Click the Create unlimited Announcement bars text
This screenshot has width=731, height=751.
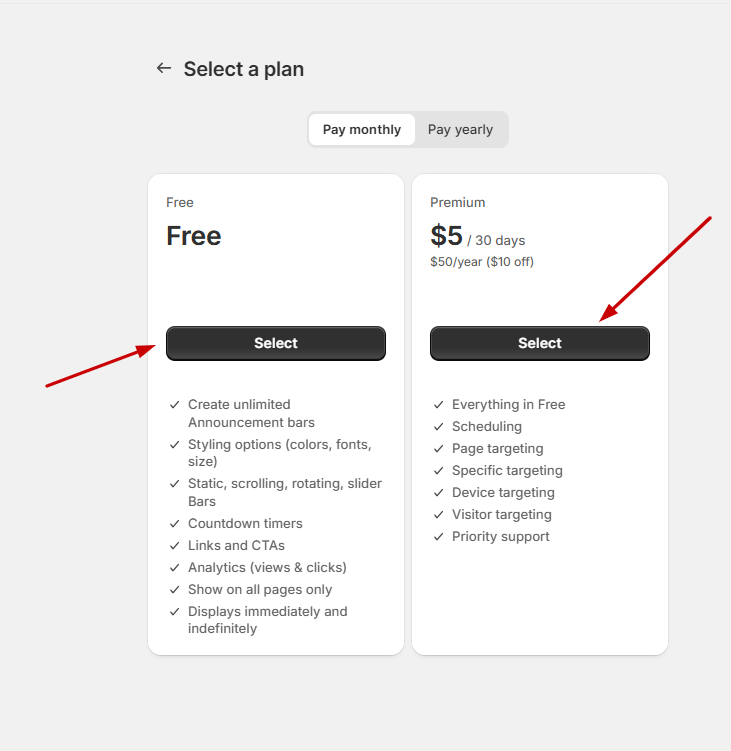[250, 413]
